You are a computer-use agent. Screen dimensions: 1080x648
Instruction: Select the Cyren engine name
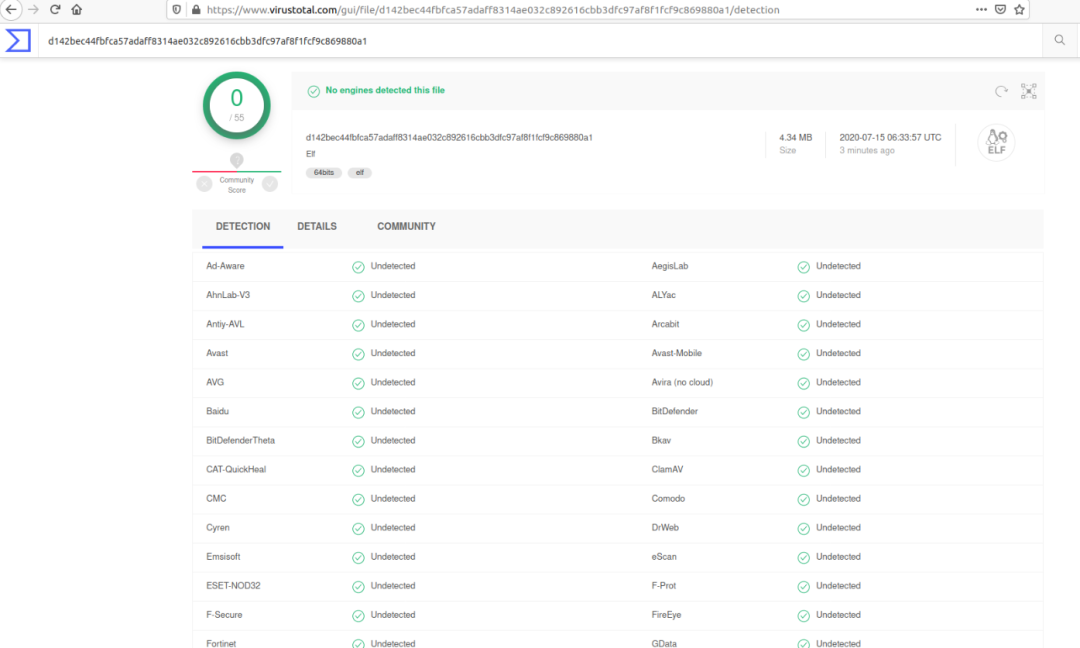tap(218, 527)
